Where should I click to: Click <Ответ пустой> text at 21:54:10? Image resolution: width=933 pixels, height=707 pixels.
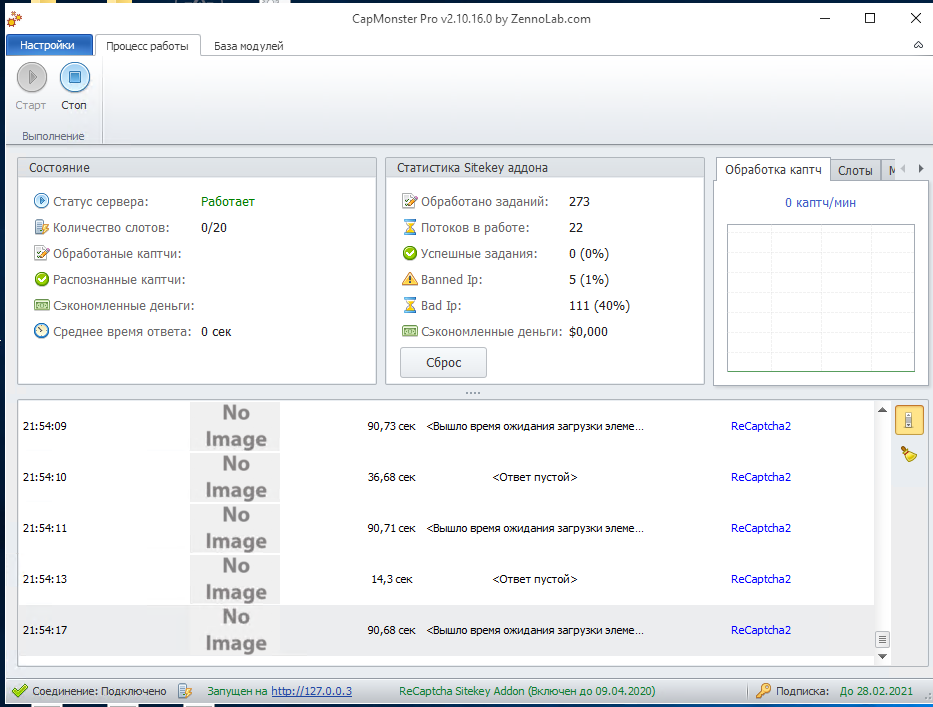click(534, 477)
